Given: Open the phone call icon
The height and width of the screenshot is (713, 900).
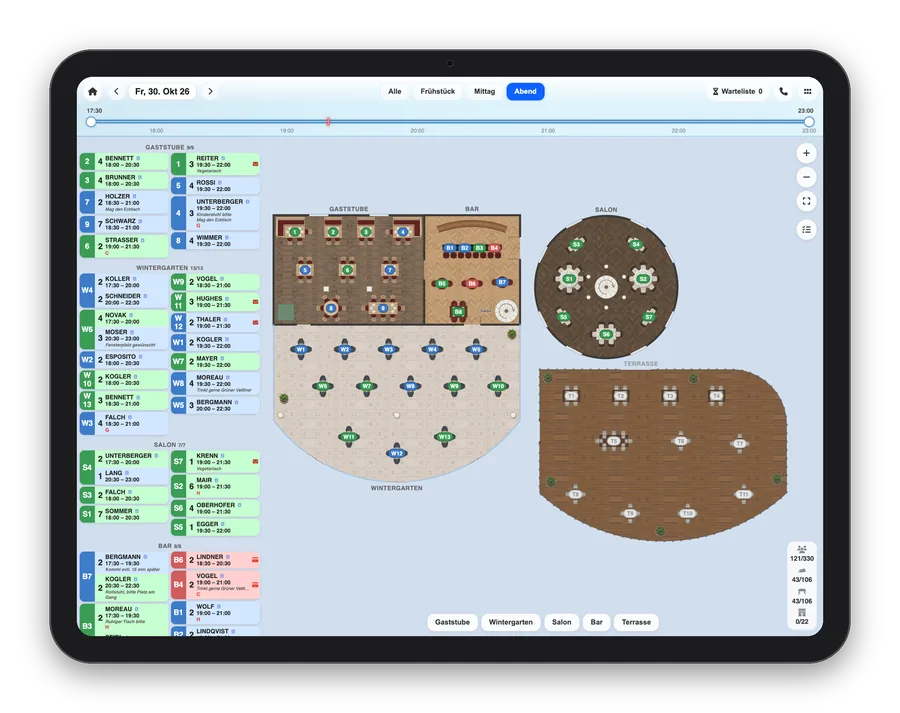Looking at the screenshot, I should 783,91.
